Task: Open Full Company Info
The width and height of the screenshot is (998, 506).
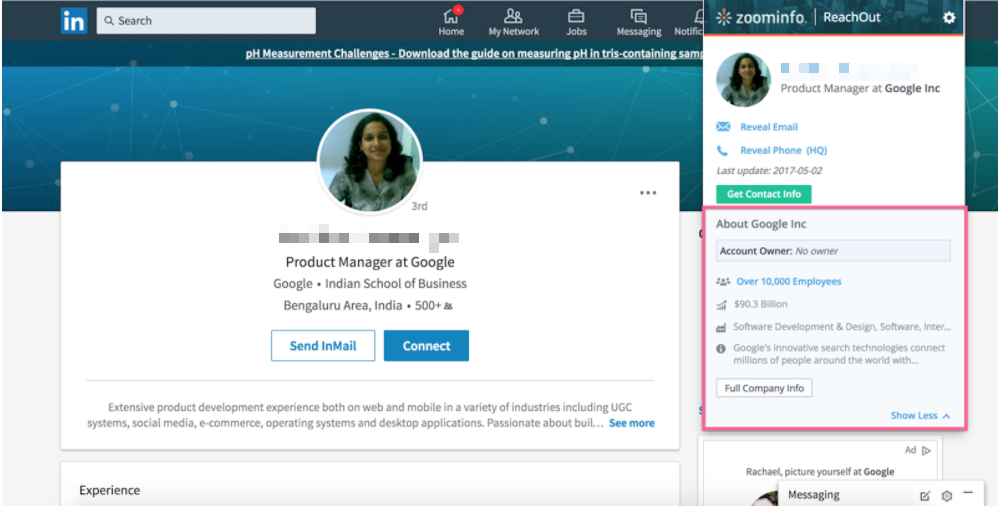Action: pos(764,388)
